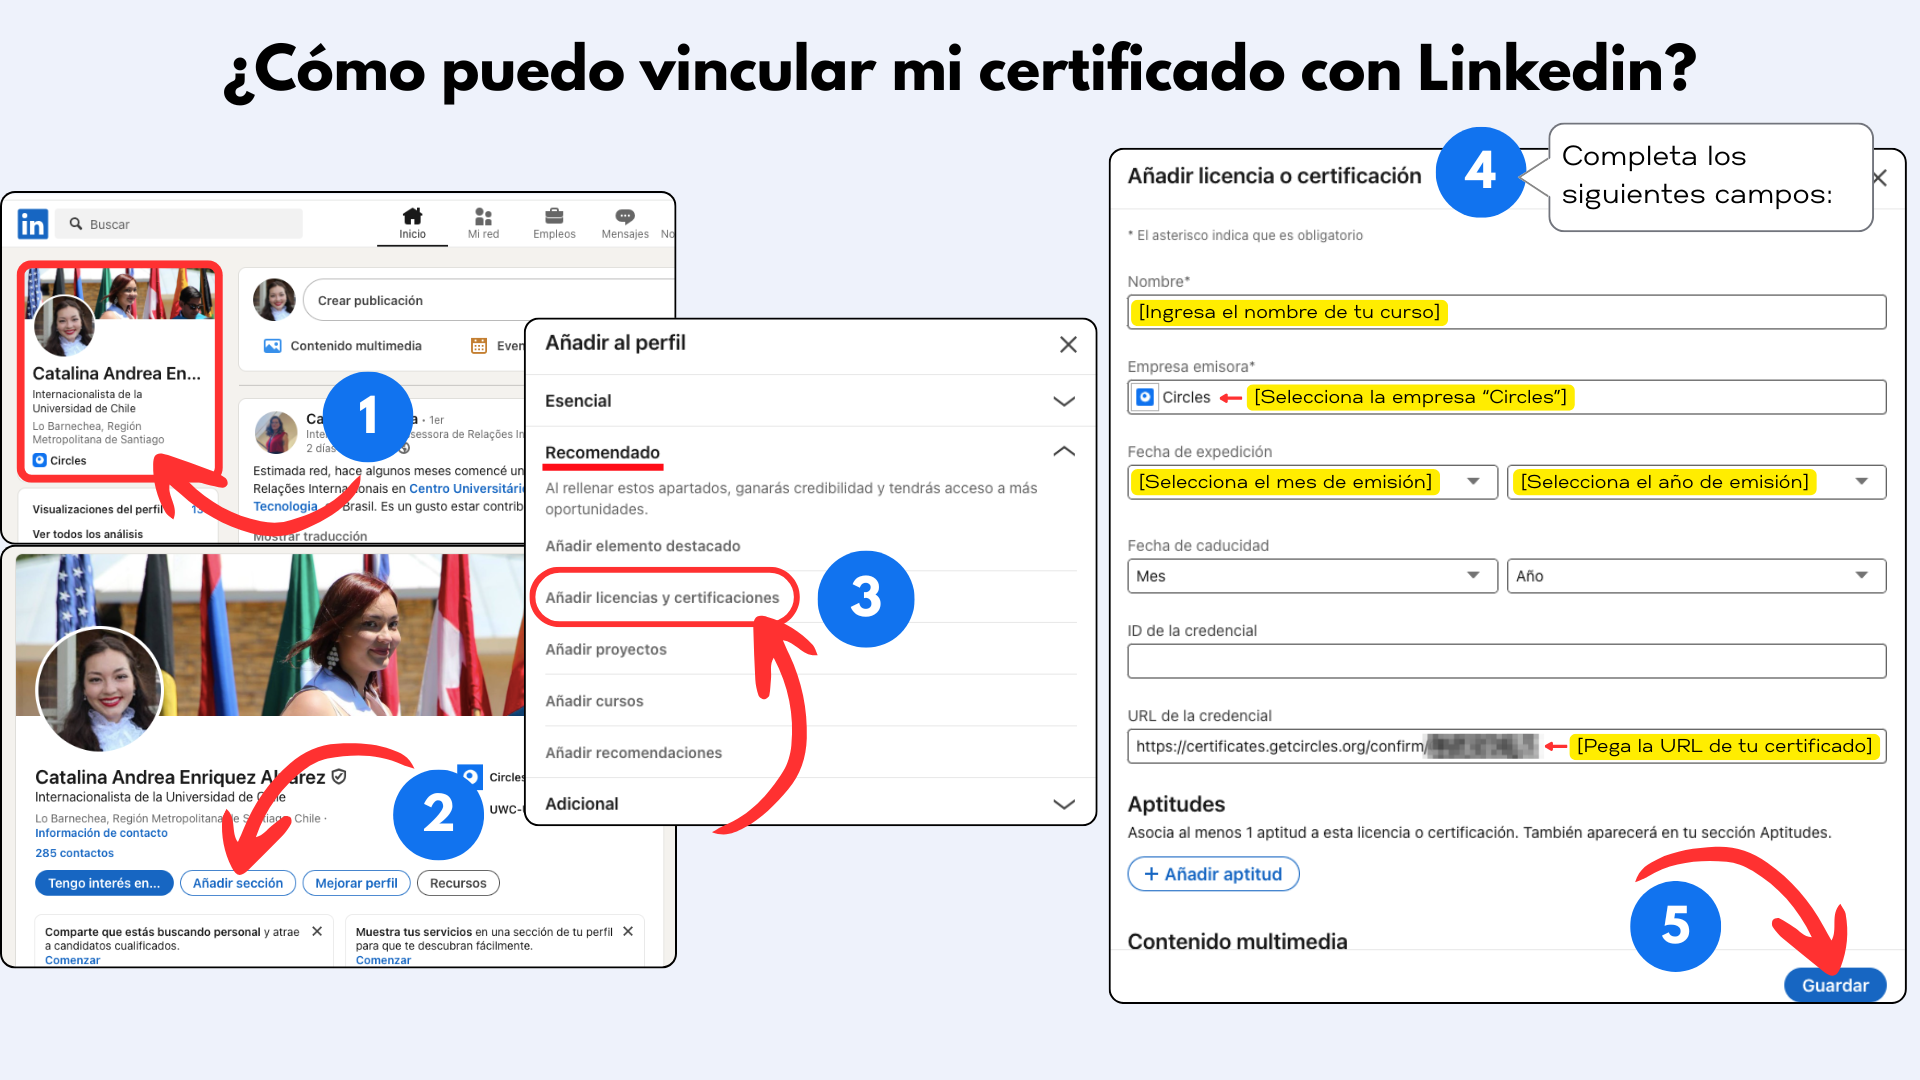Viewport: 1920px width, 1080px height.
Task: Dismiss the 'buscando personal' suggestion card
Action: 317,931
